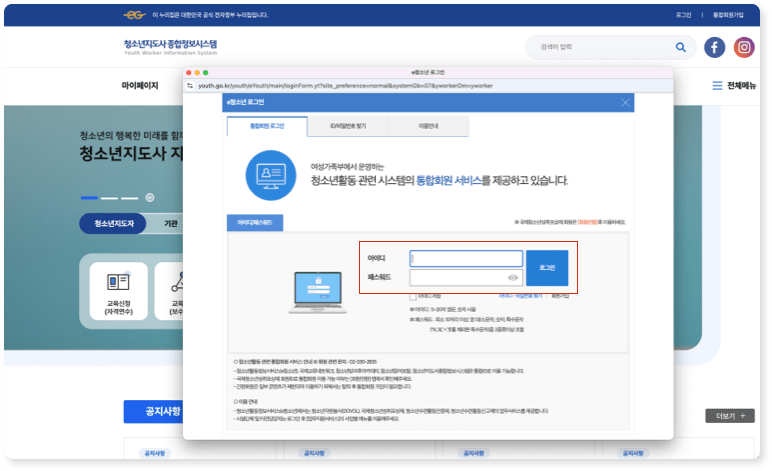Click into the 아이디 input field
Screen dimensions: 772x471
(466, 258)
